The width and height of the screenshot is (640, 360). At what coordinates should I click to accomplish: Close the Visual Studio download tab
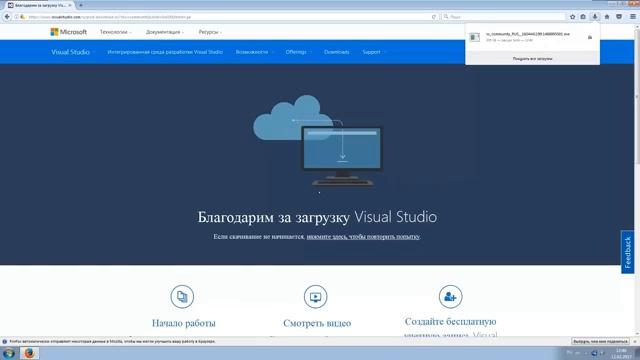coord(70,5)
